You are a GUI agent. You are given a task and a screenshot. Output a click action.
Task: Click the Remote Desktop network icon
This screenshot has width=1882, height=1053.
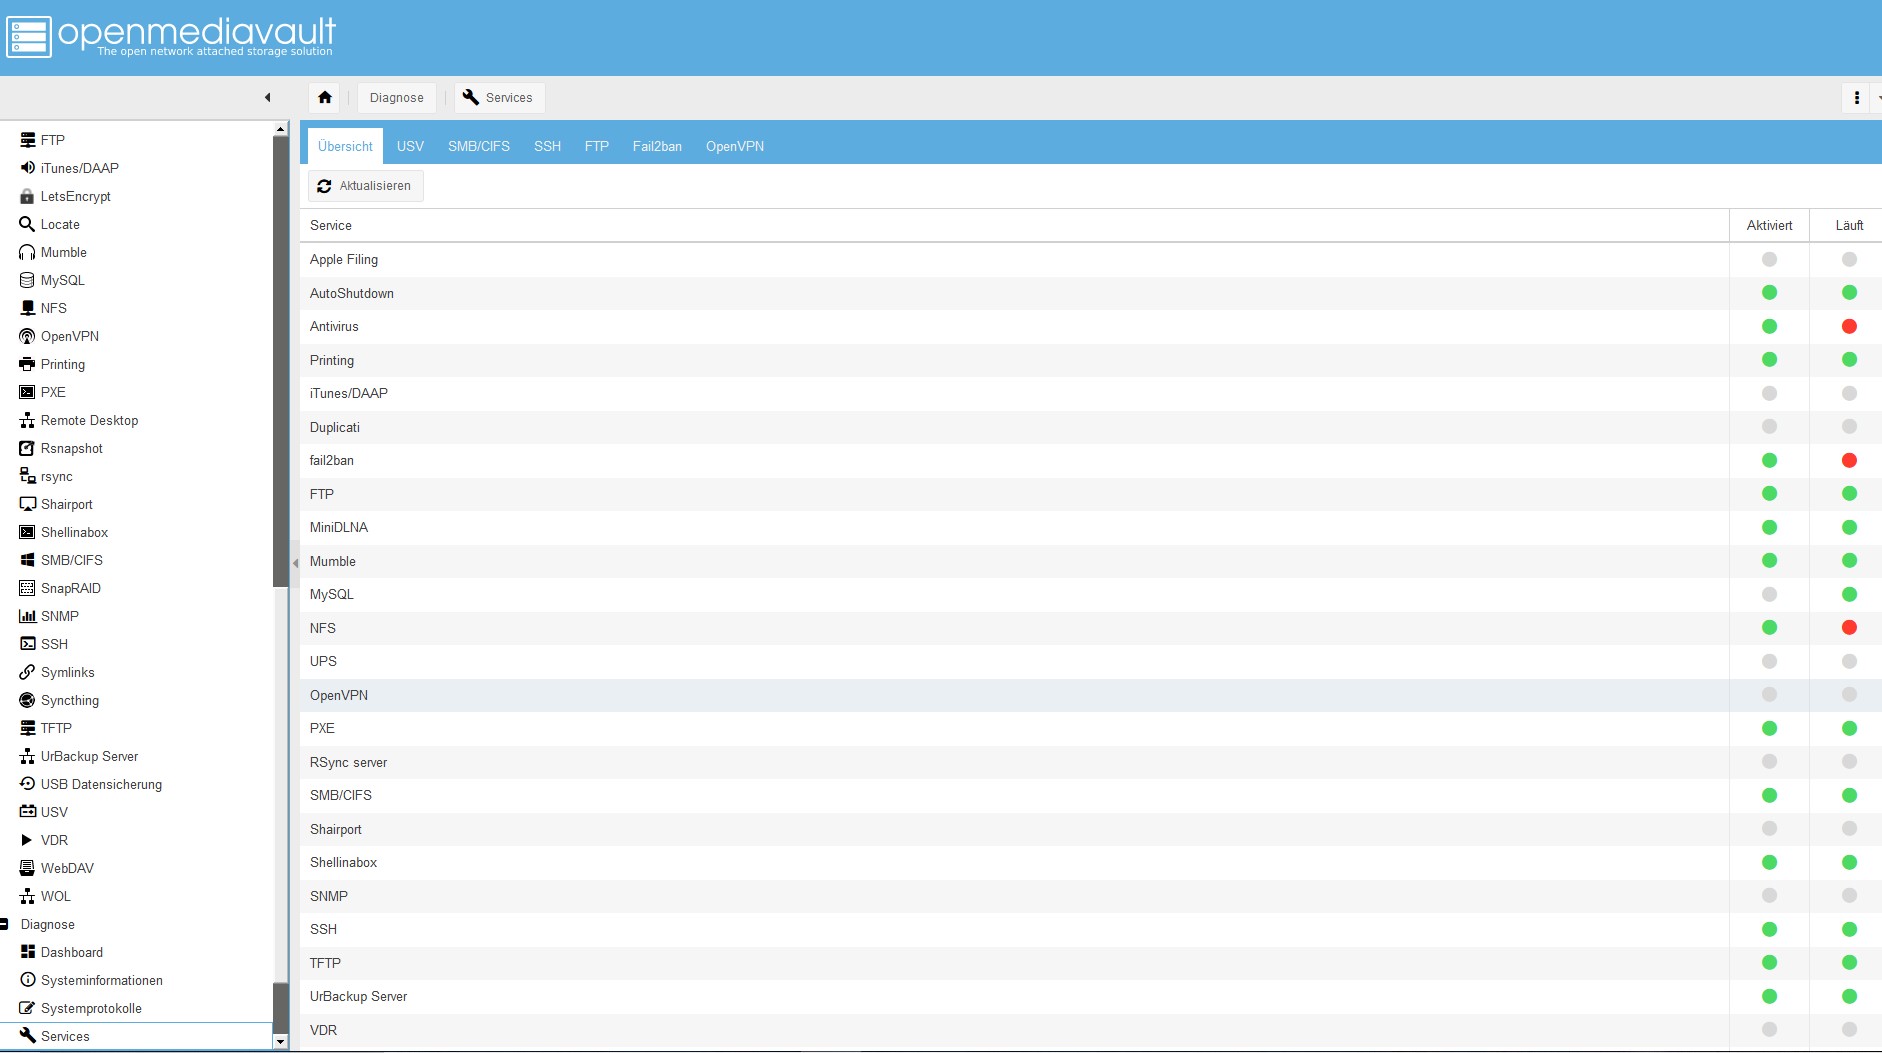28,420
